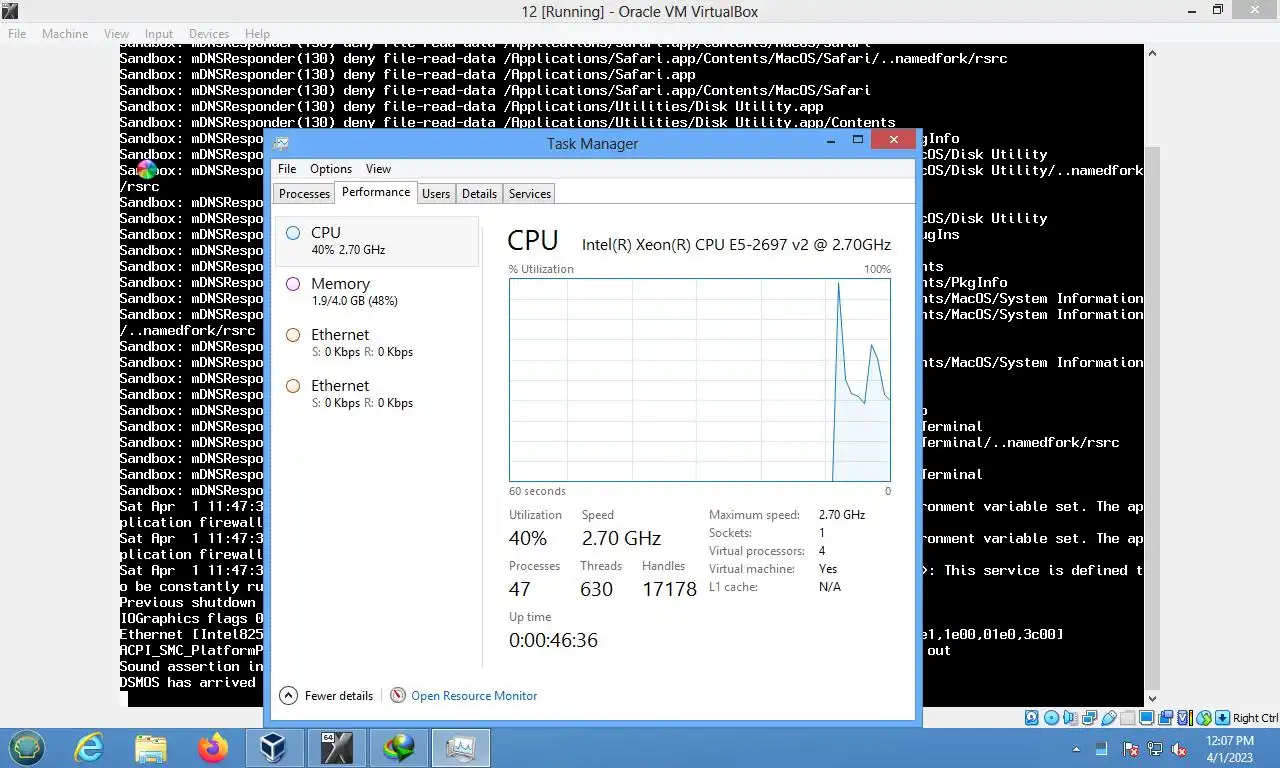
Task: Click the Speed value 2.70 GHz
Action: click(621, 538)
